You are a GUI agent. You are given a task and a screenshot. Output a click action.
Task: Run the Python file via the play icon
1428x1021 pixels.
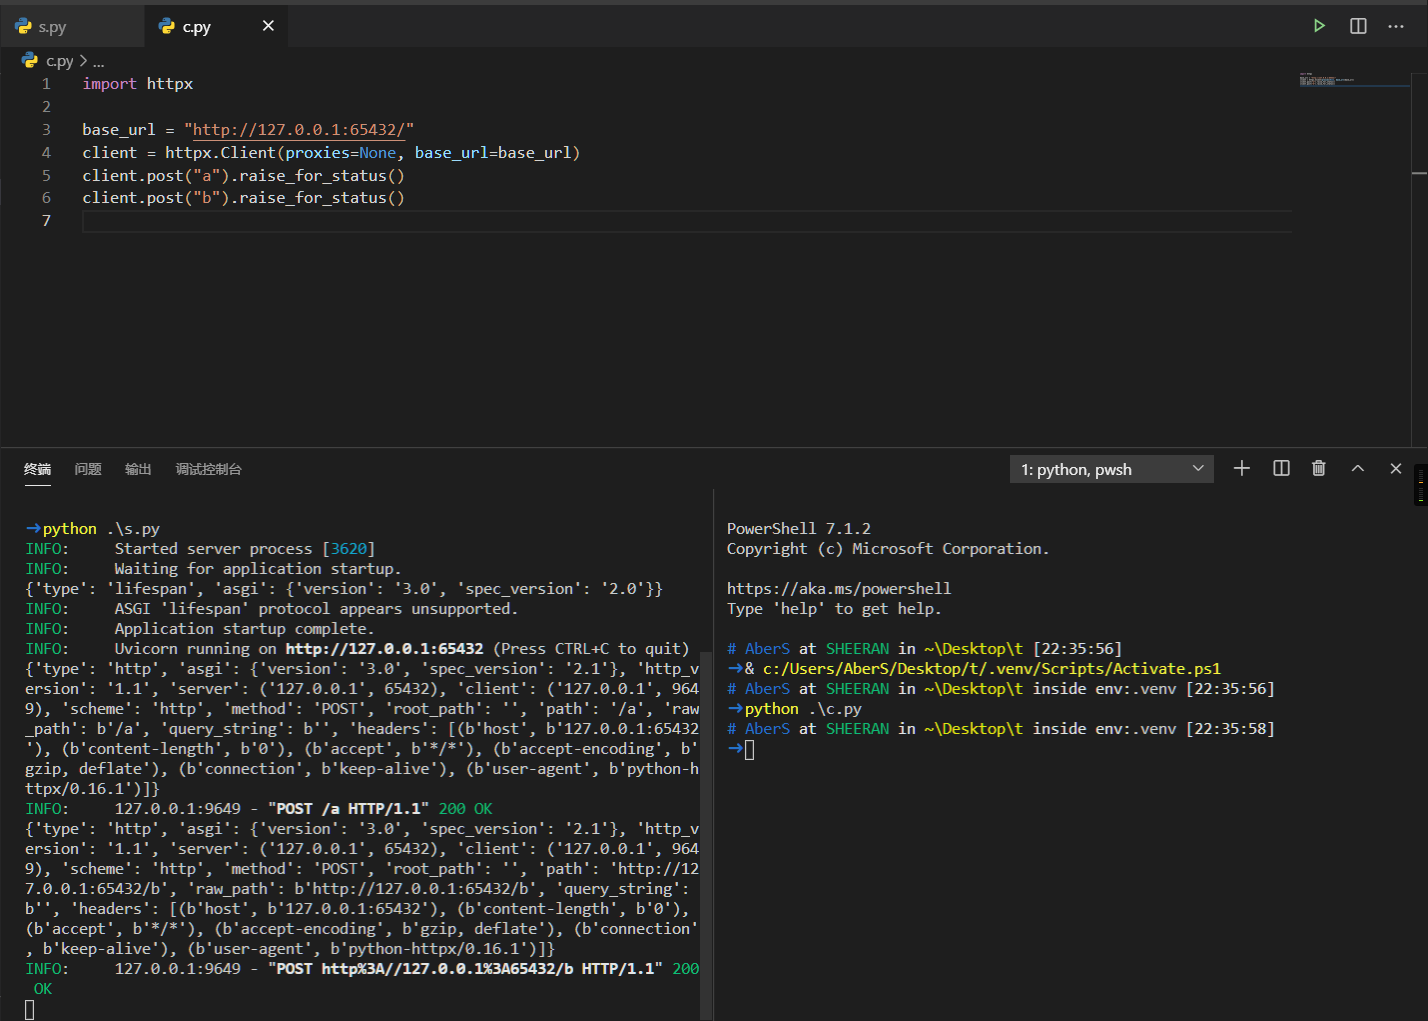(x=1319, y=25)
